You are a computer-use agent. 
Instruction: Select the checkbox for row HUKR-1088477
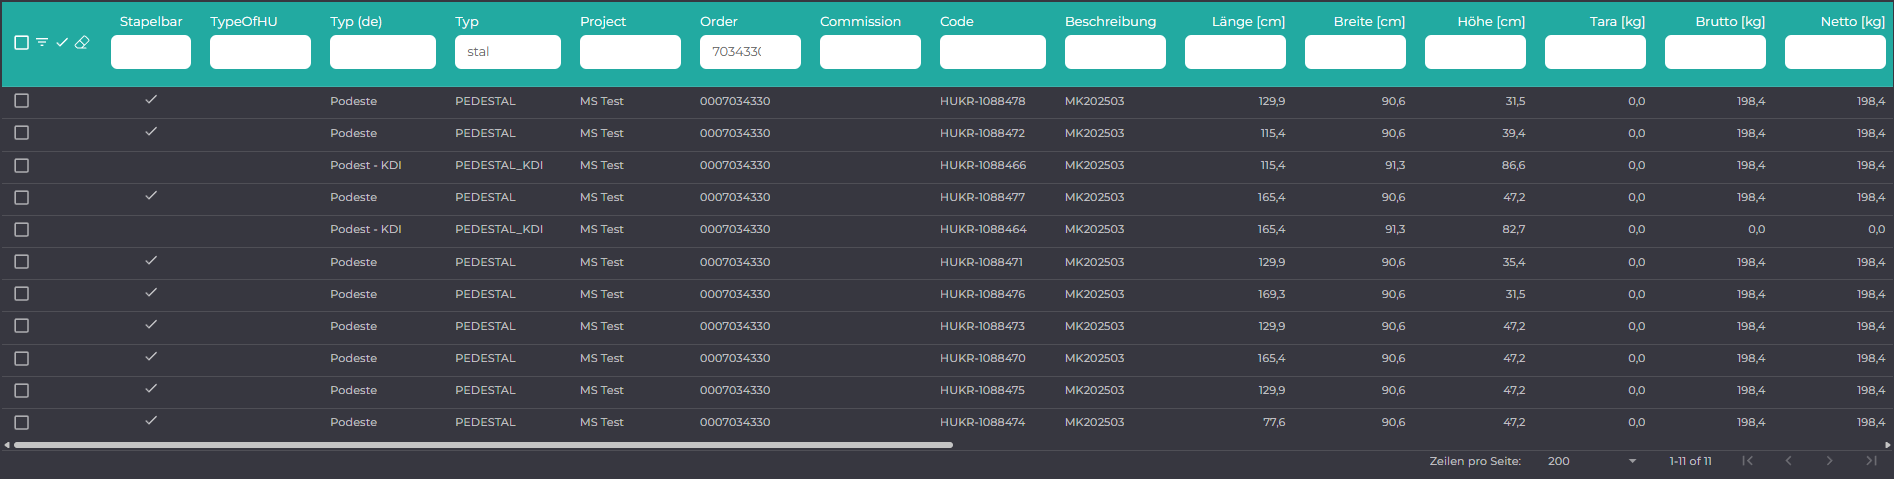click(22, 197)
